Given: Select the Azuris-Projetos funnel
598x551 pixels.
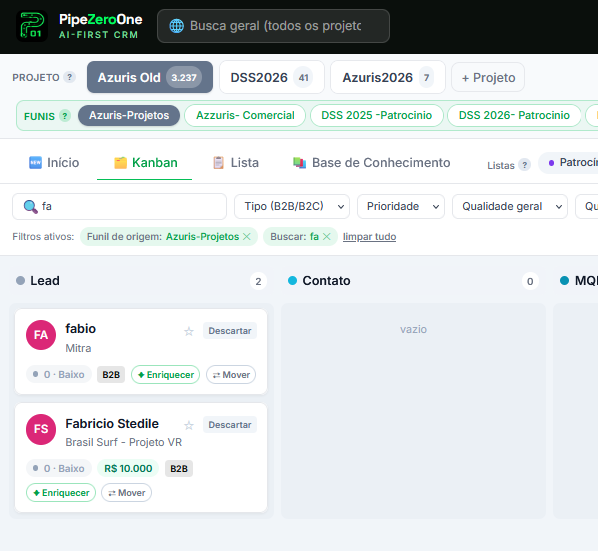Looking at the screenshot, I should (x=129, y=115).
